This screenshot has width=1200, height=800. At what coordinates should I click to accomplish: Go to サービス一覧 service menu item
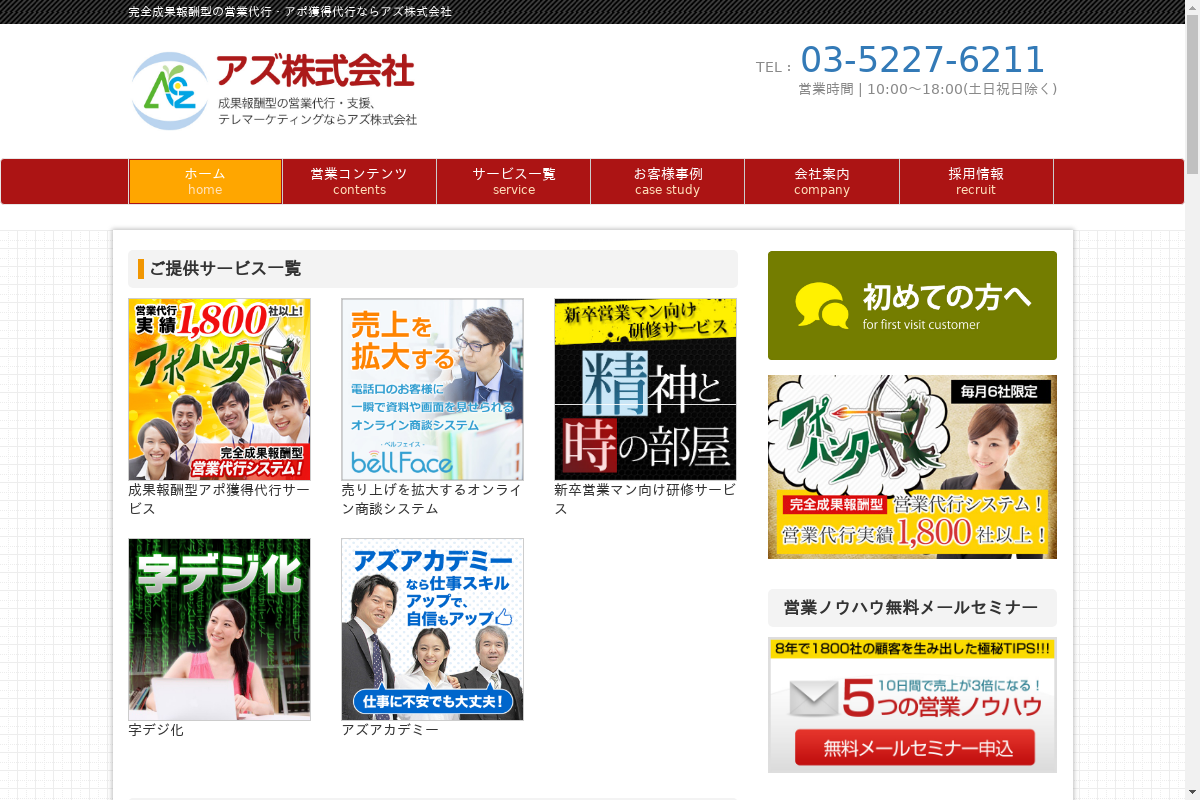(513, 181)
